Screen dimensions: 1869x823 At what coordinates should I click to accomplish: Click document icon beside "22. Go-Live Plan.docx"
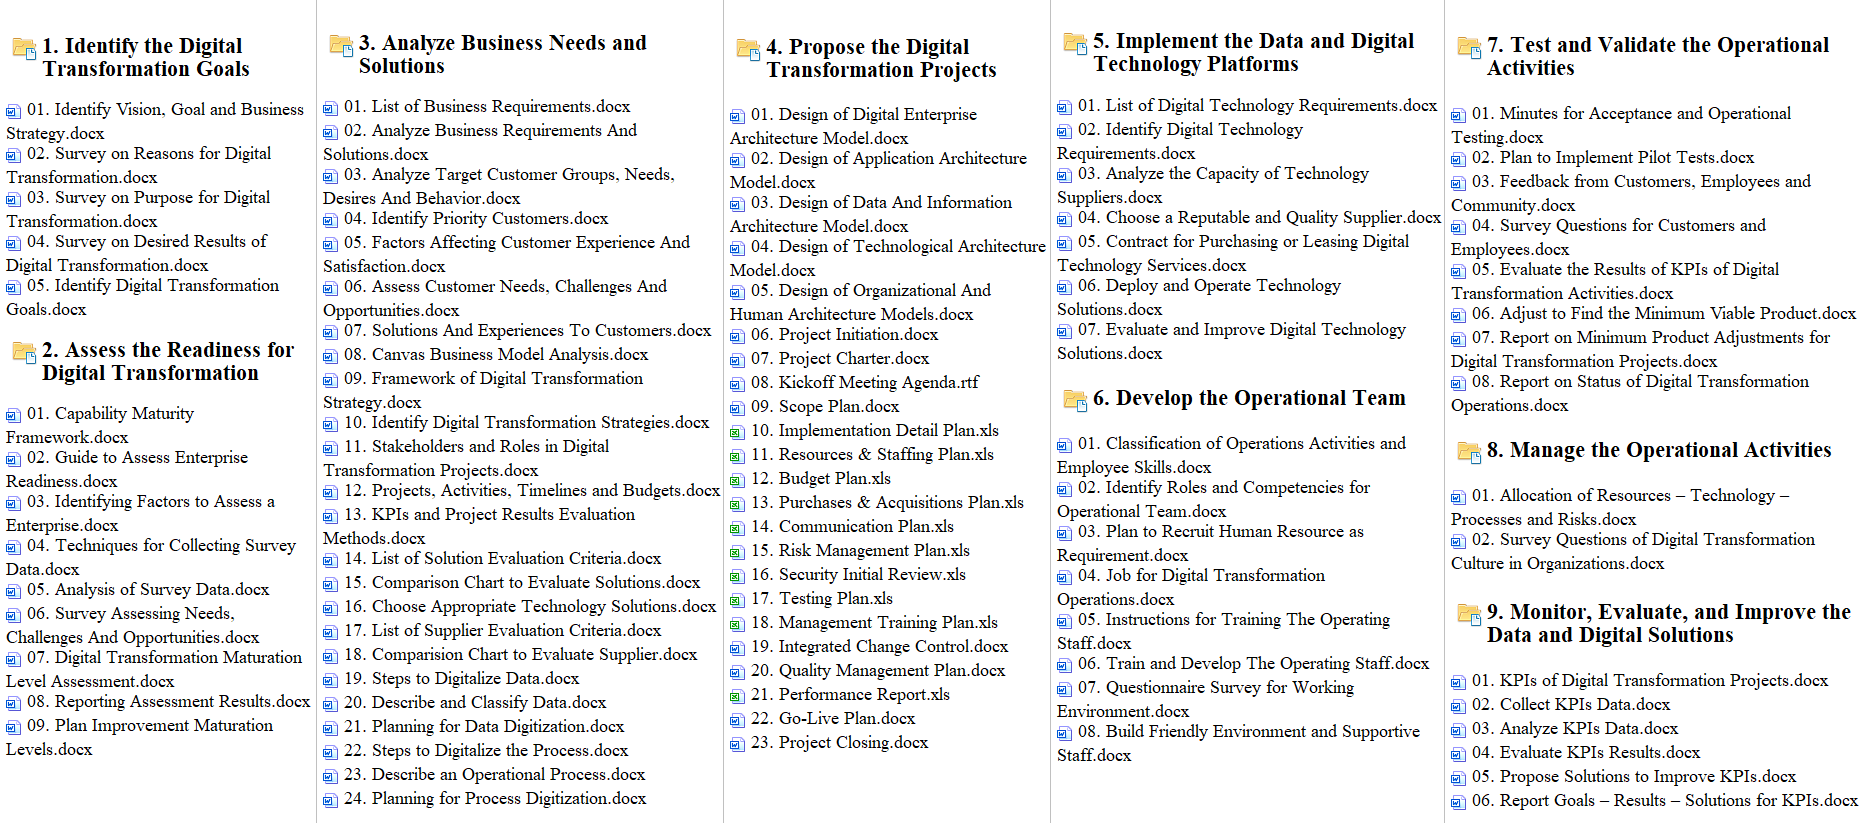(x=737, y=720)
